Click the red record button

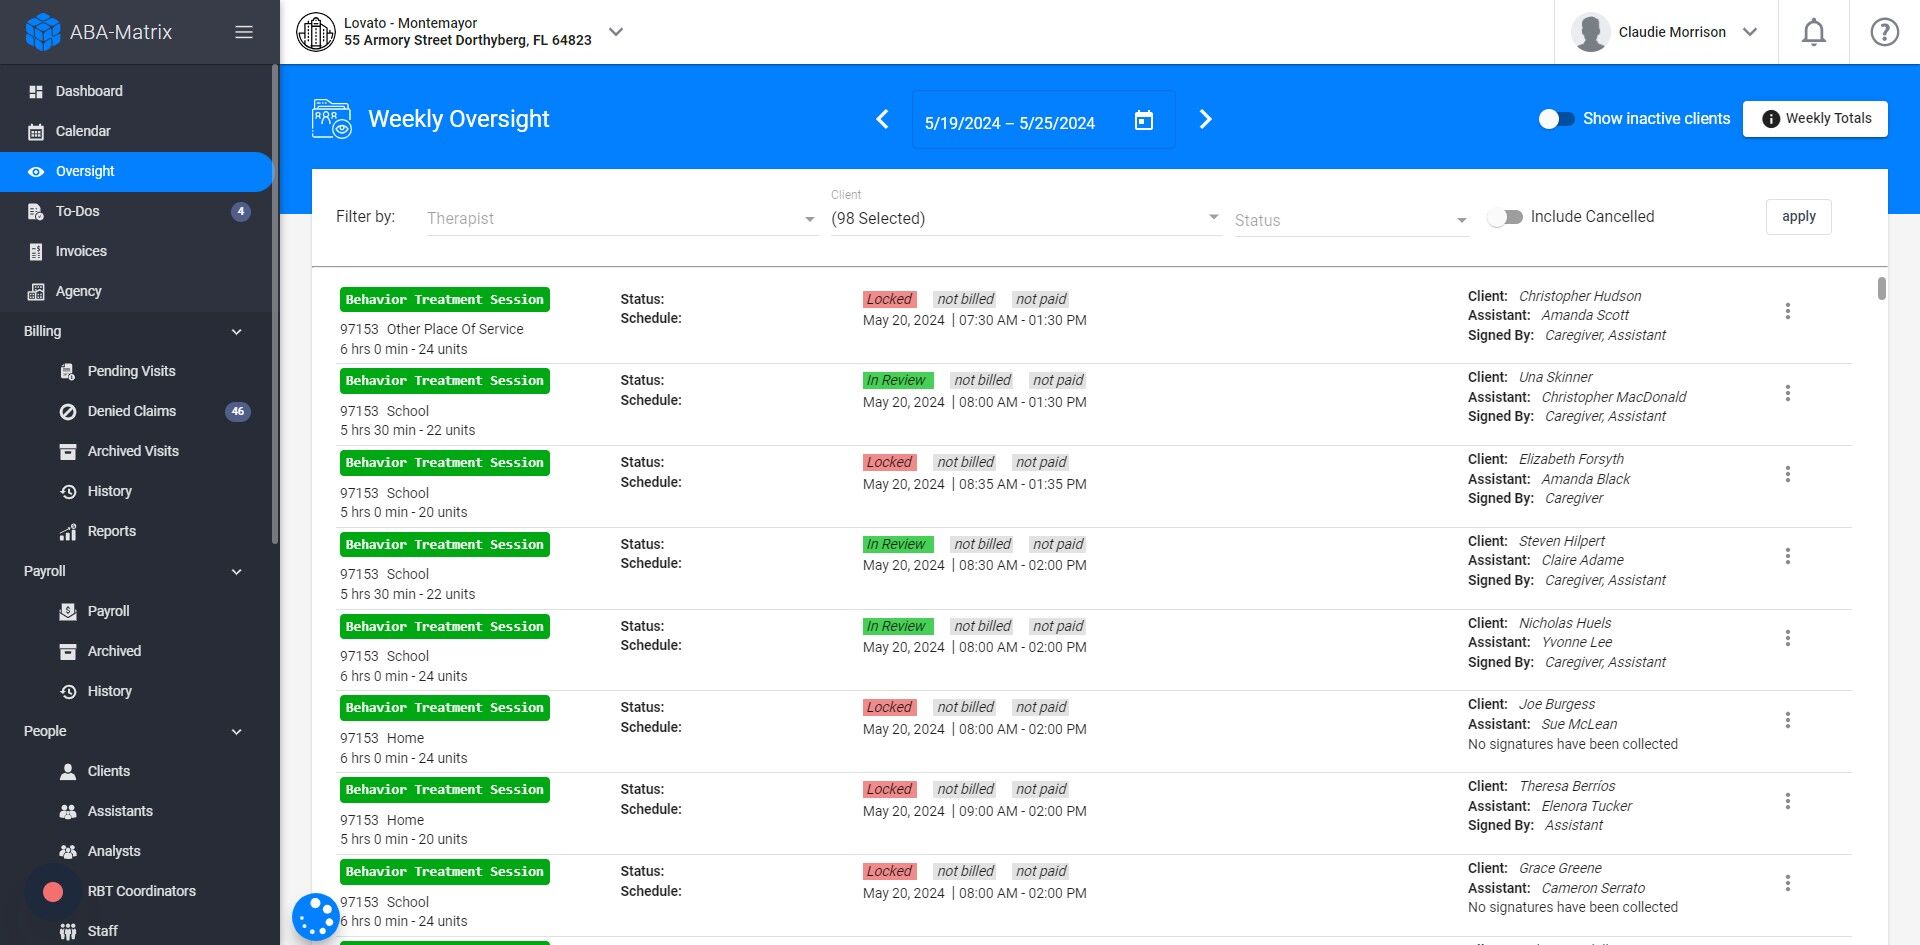pos(53,892)
